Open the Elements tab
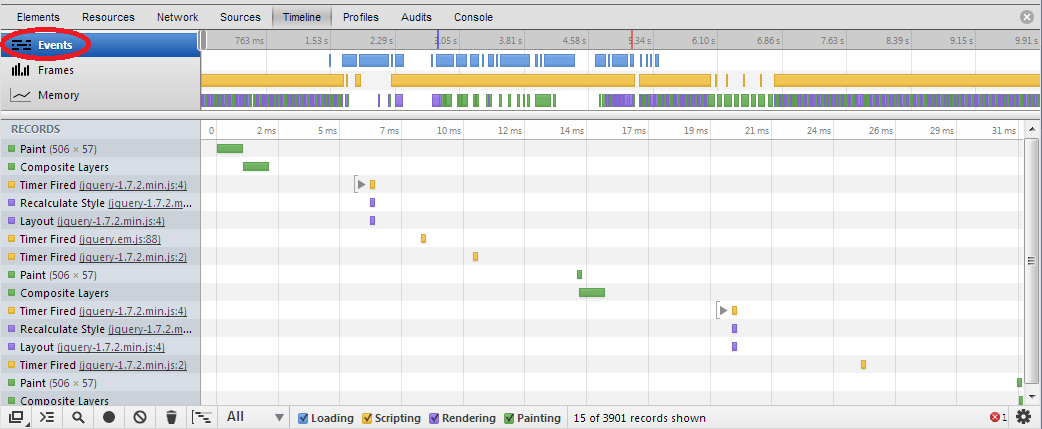The image size is (1042, 429). pyautogui.click(x=38, y=17)
